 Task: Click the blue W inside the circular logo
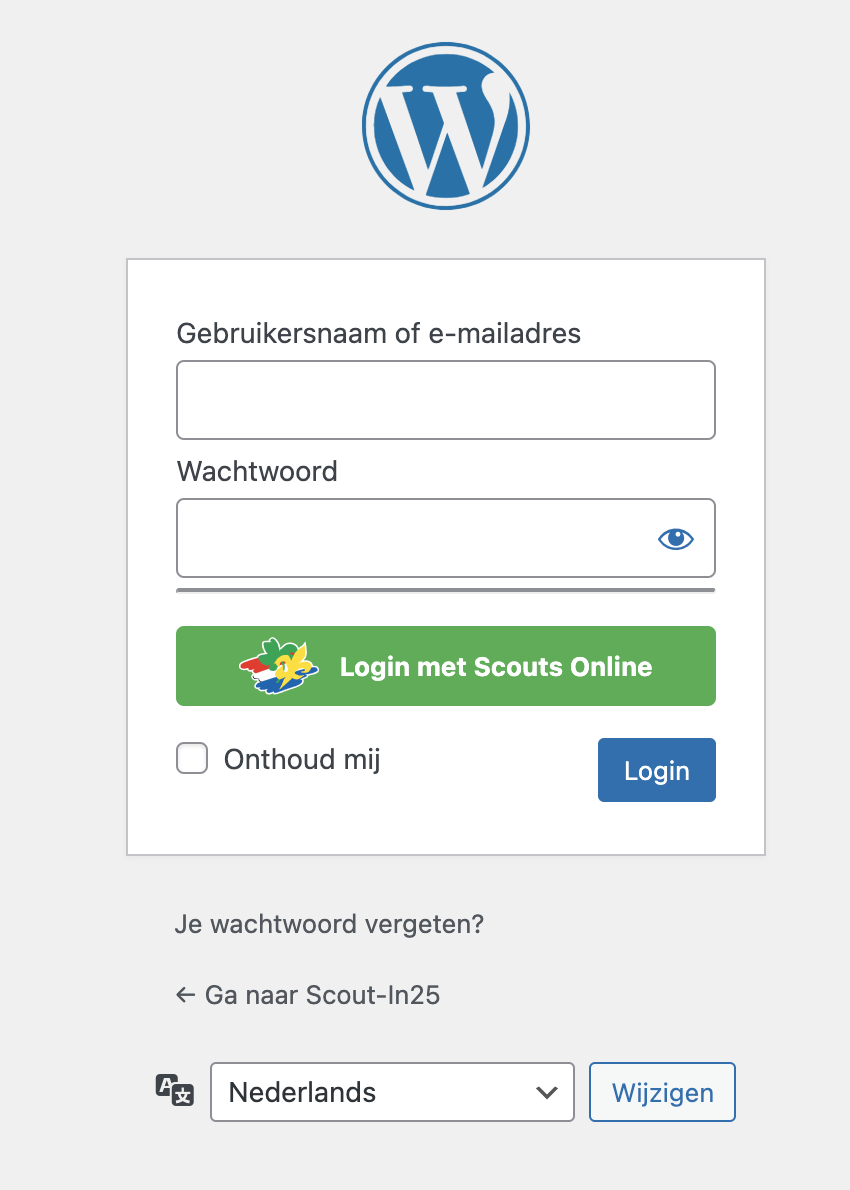pyautogui.click(x=445, y=124)
